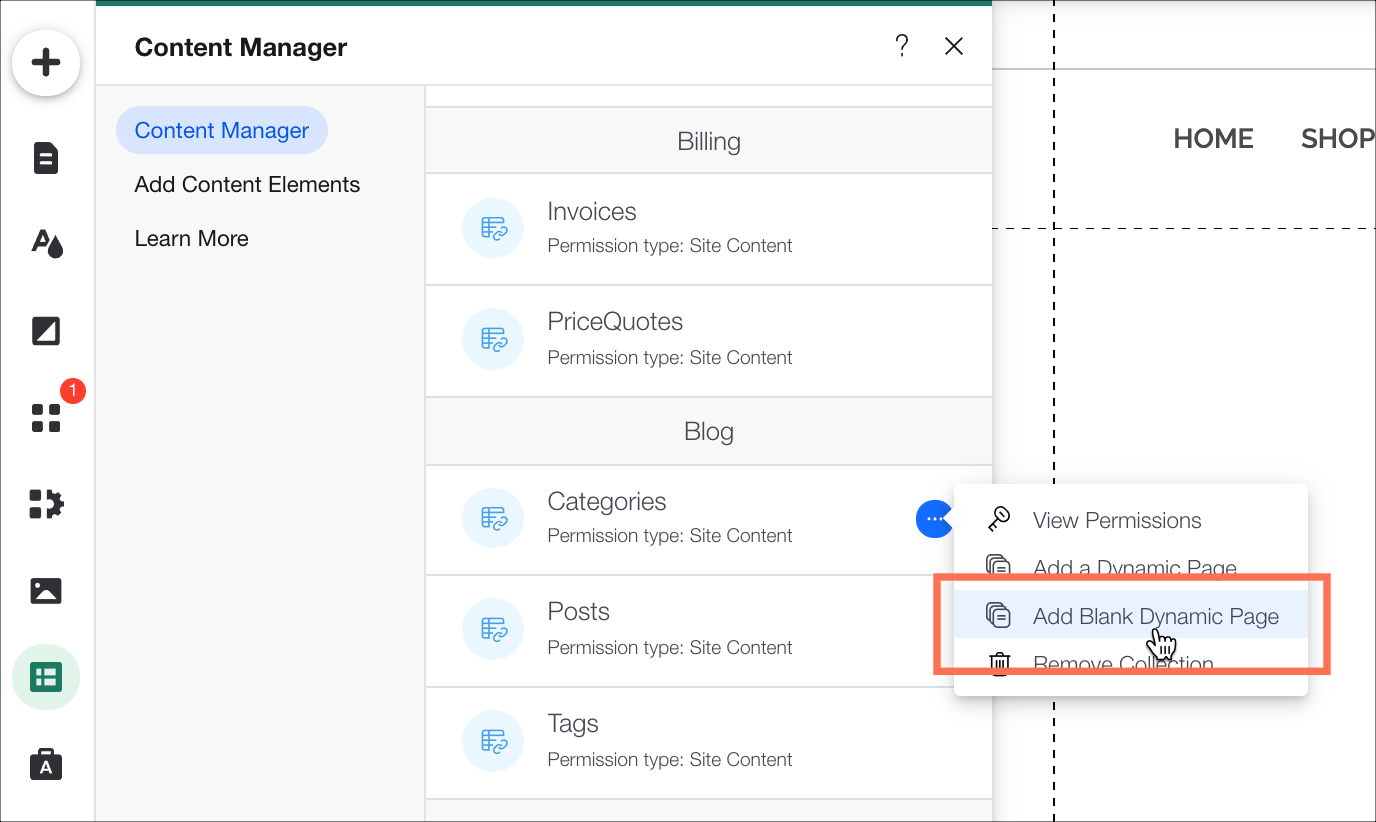Click the HOME link in site navigation
Screen dimensions: 1376x822
click(1213, 139)
